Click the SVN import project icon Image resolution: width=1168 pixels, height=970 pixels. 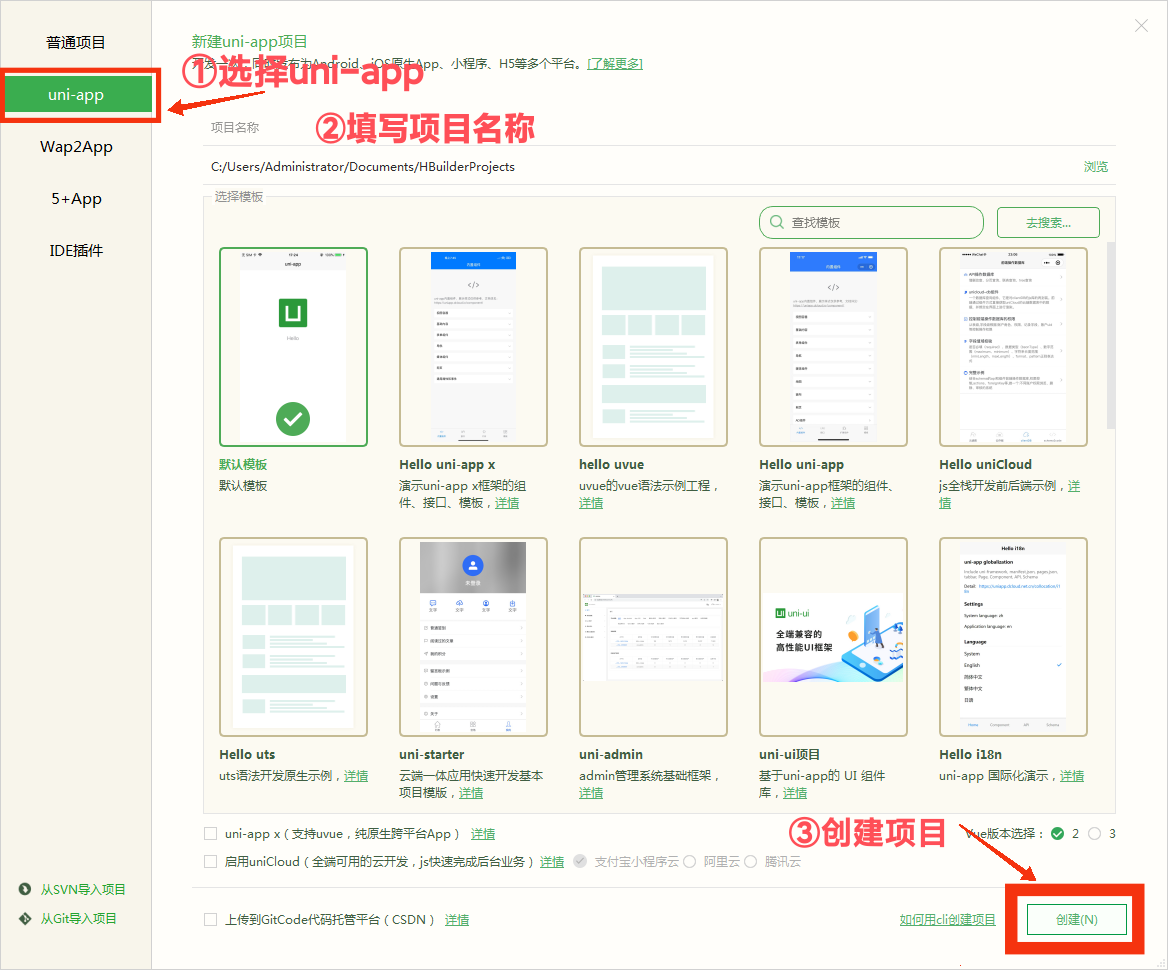coord(25,890)
